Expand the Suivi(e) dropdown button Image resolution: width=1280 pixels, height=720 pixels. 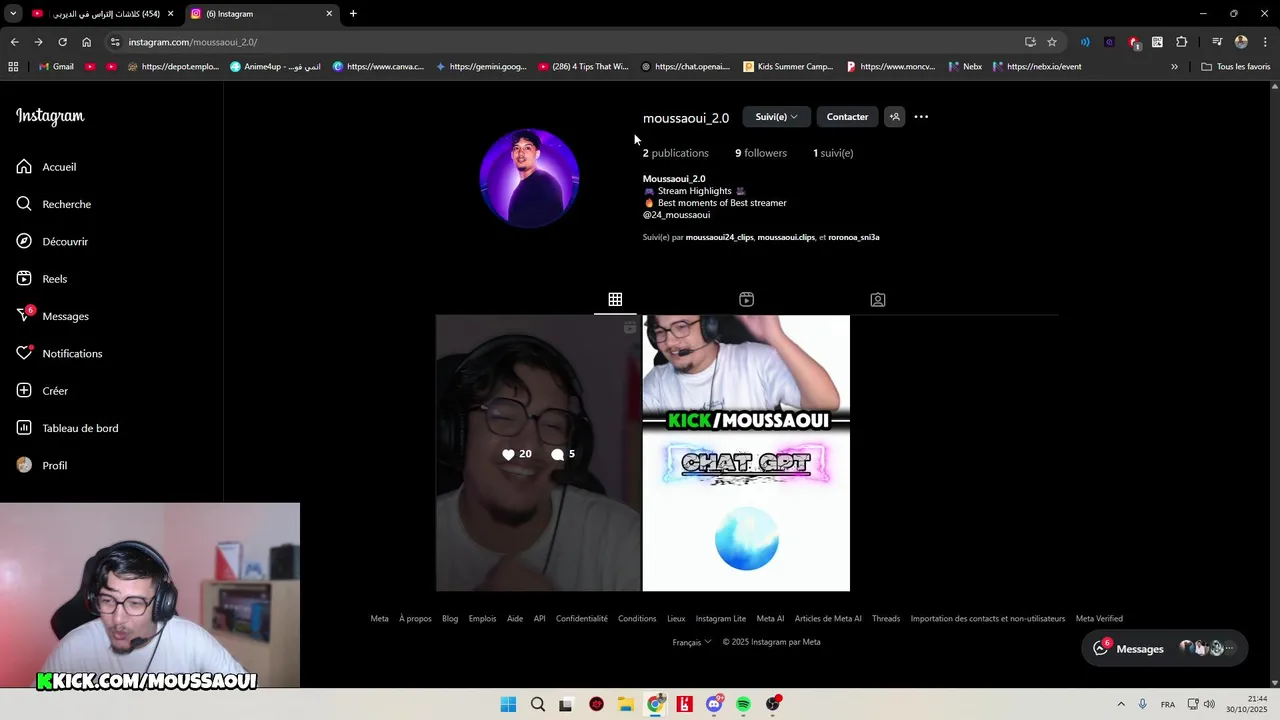(776, 117)
